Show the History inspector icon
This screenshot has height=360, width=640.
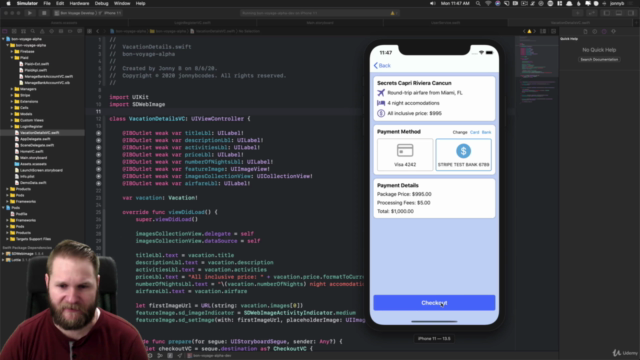595,31
